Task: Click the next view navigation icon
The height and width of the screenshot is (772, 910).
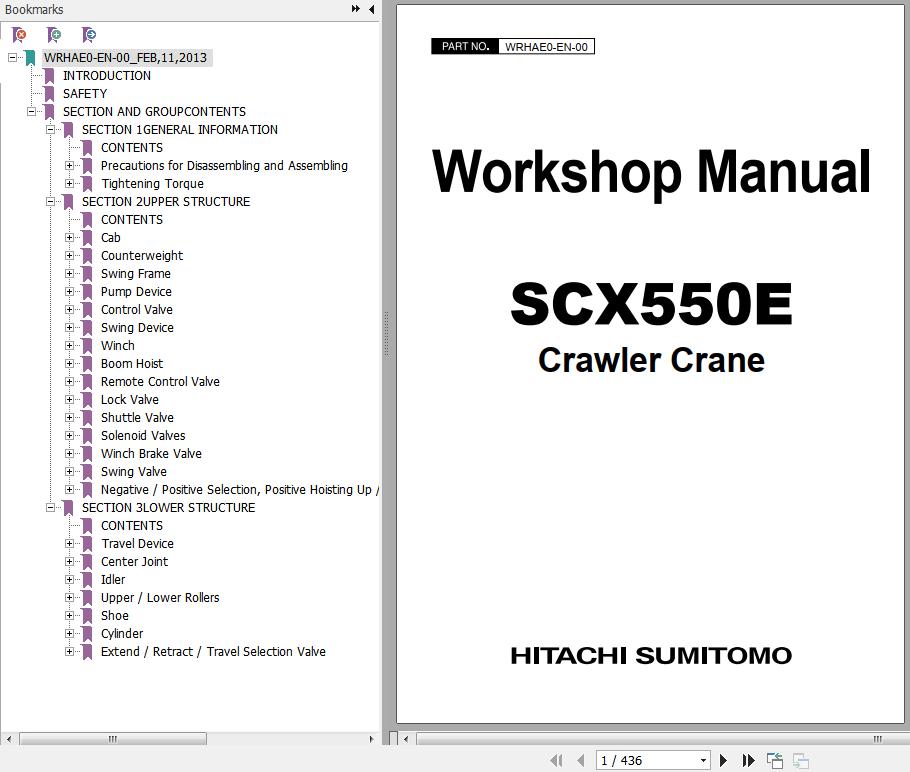Action: [x=801, y=760]
